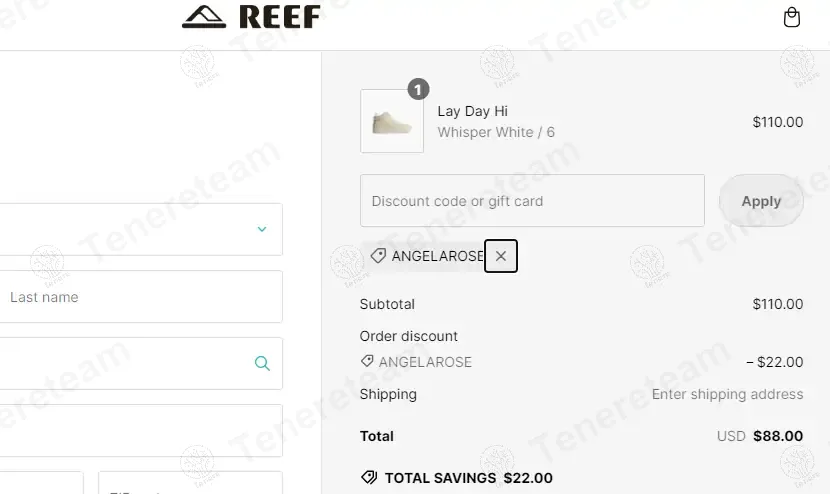Click the Whisper White / 6 variant text
The image size is (830, 494).
tap(496, 132)
